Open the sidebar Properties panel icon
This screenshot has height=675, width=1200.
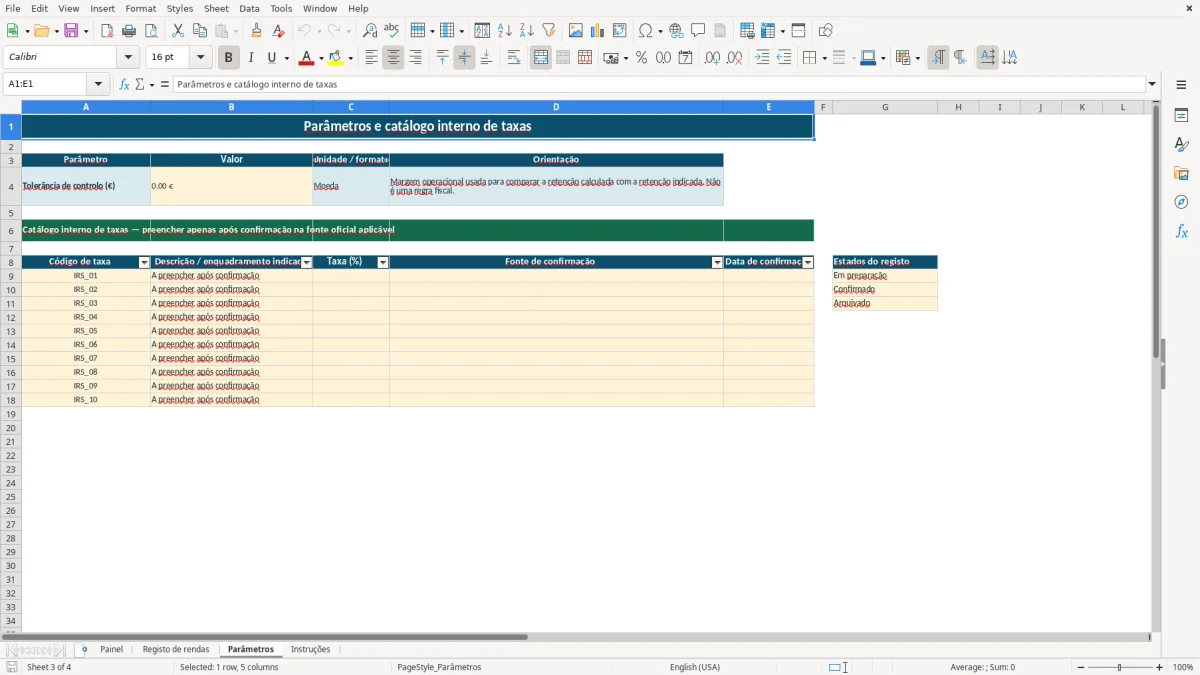tap(1181, 116)
